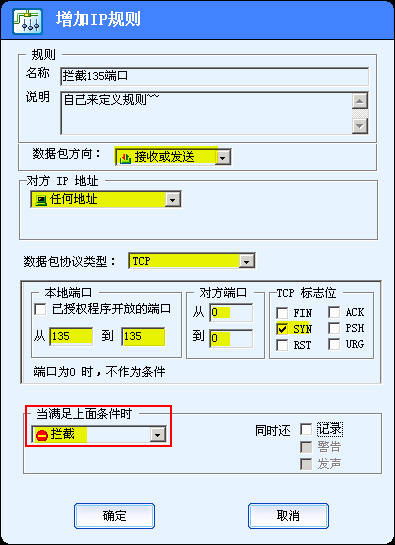The image size is (395, 545).
Task: Enable the FIN flag checkbox
Action: click(282, 313)
